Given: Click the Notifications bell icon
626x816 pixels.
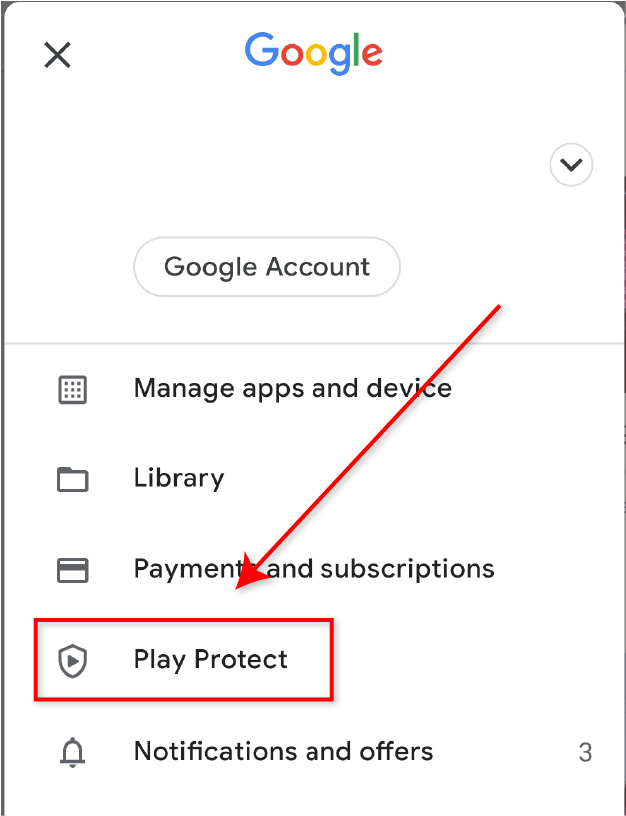Looking at the screenshot, I should click(x=72, y=752).
